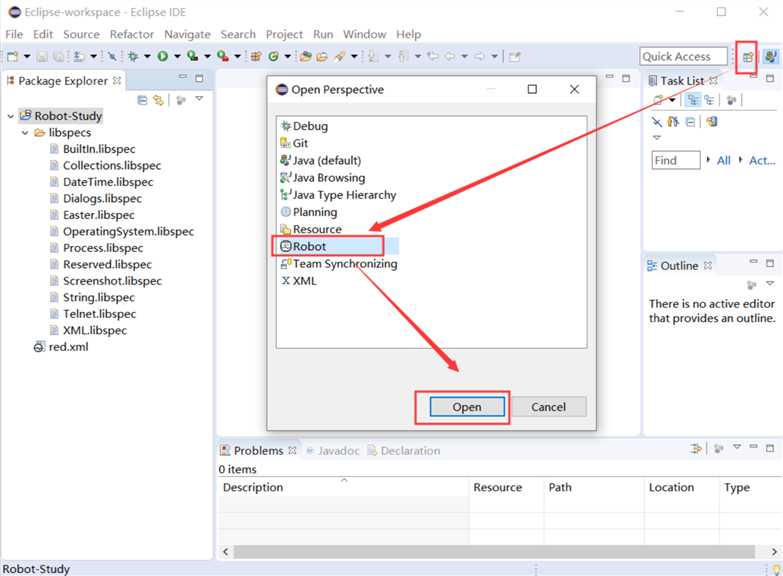
Task: Click the Location column header
Action: (681, 488)
